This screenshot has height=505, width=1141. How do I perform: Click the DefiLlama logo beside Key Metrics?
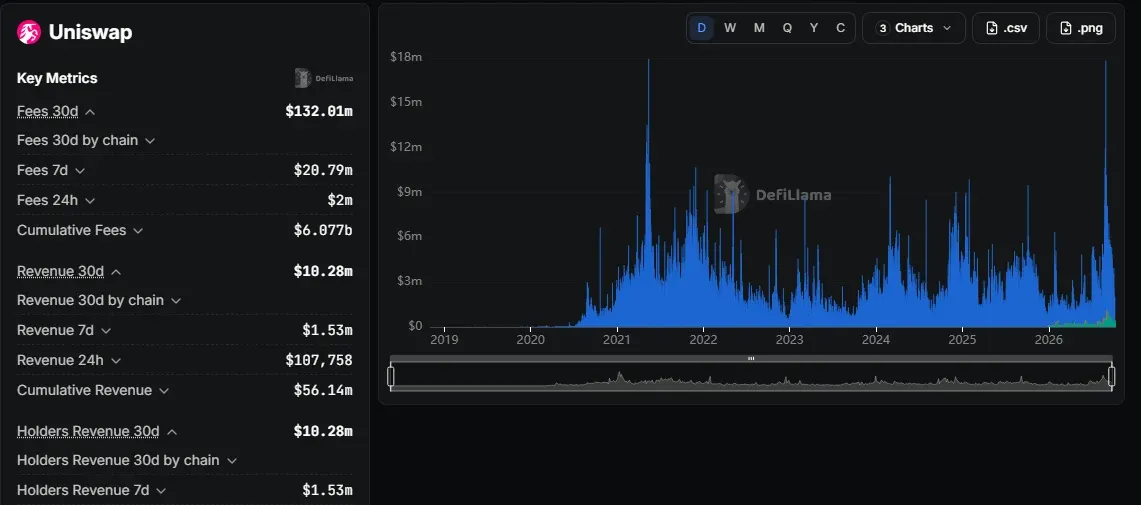(324, 78)
